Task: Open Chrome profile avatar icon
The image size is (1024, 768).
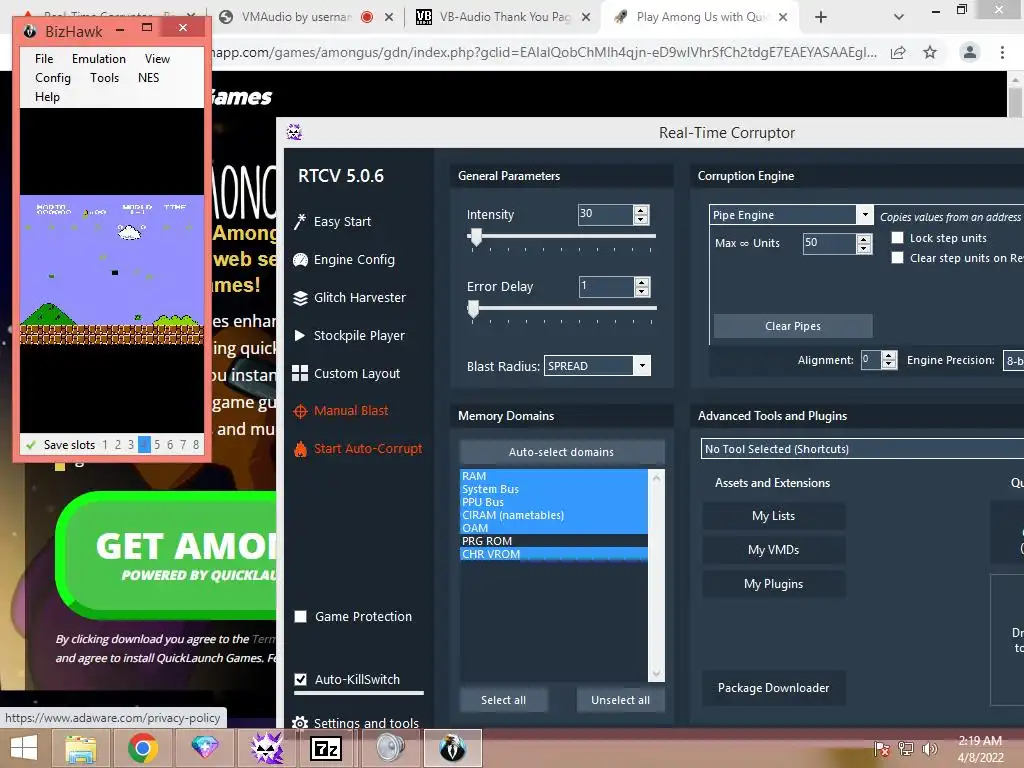Action: [970, 52]
